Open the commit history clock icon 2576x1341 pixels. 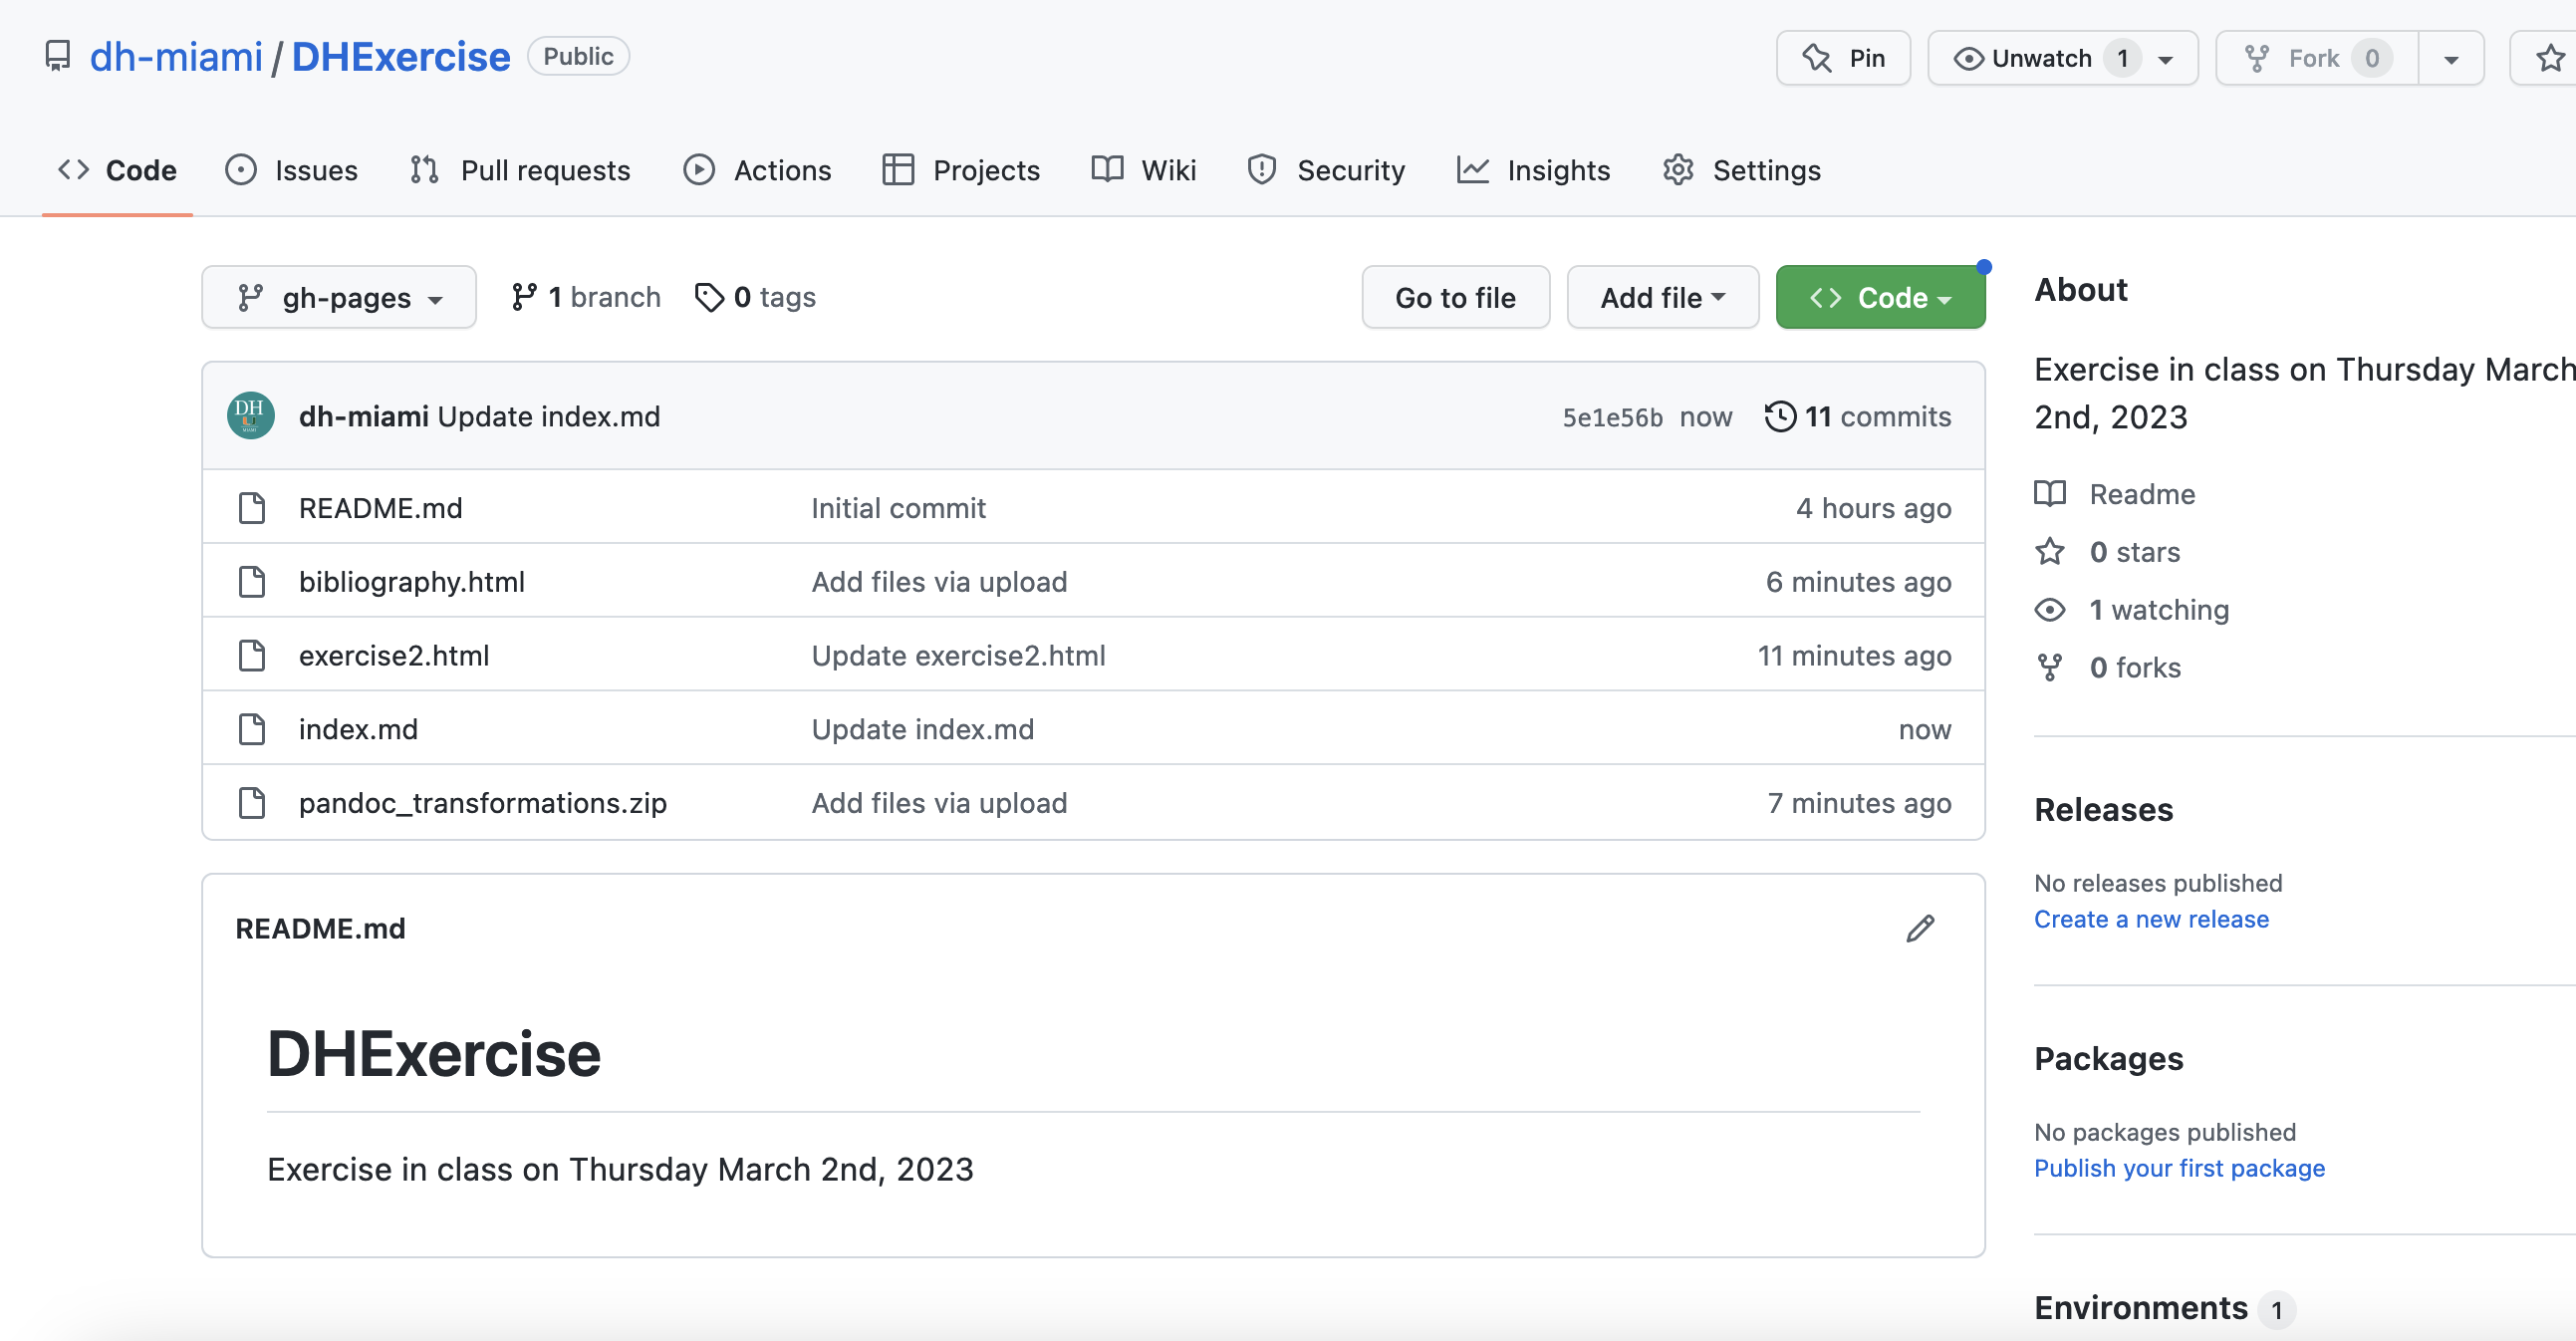1779,416
